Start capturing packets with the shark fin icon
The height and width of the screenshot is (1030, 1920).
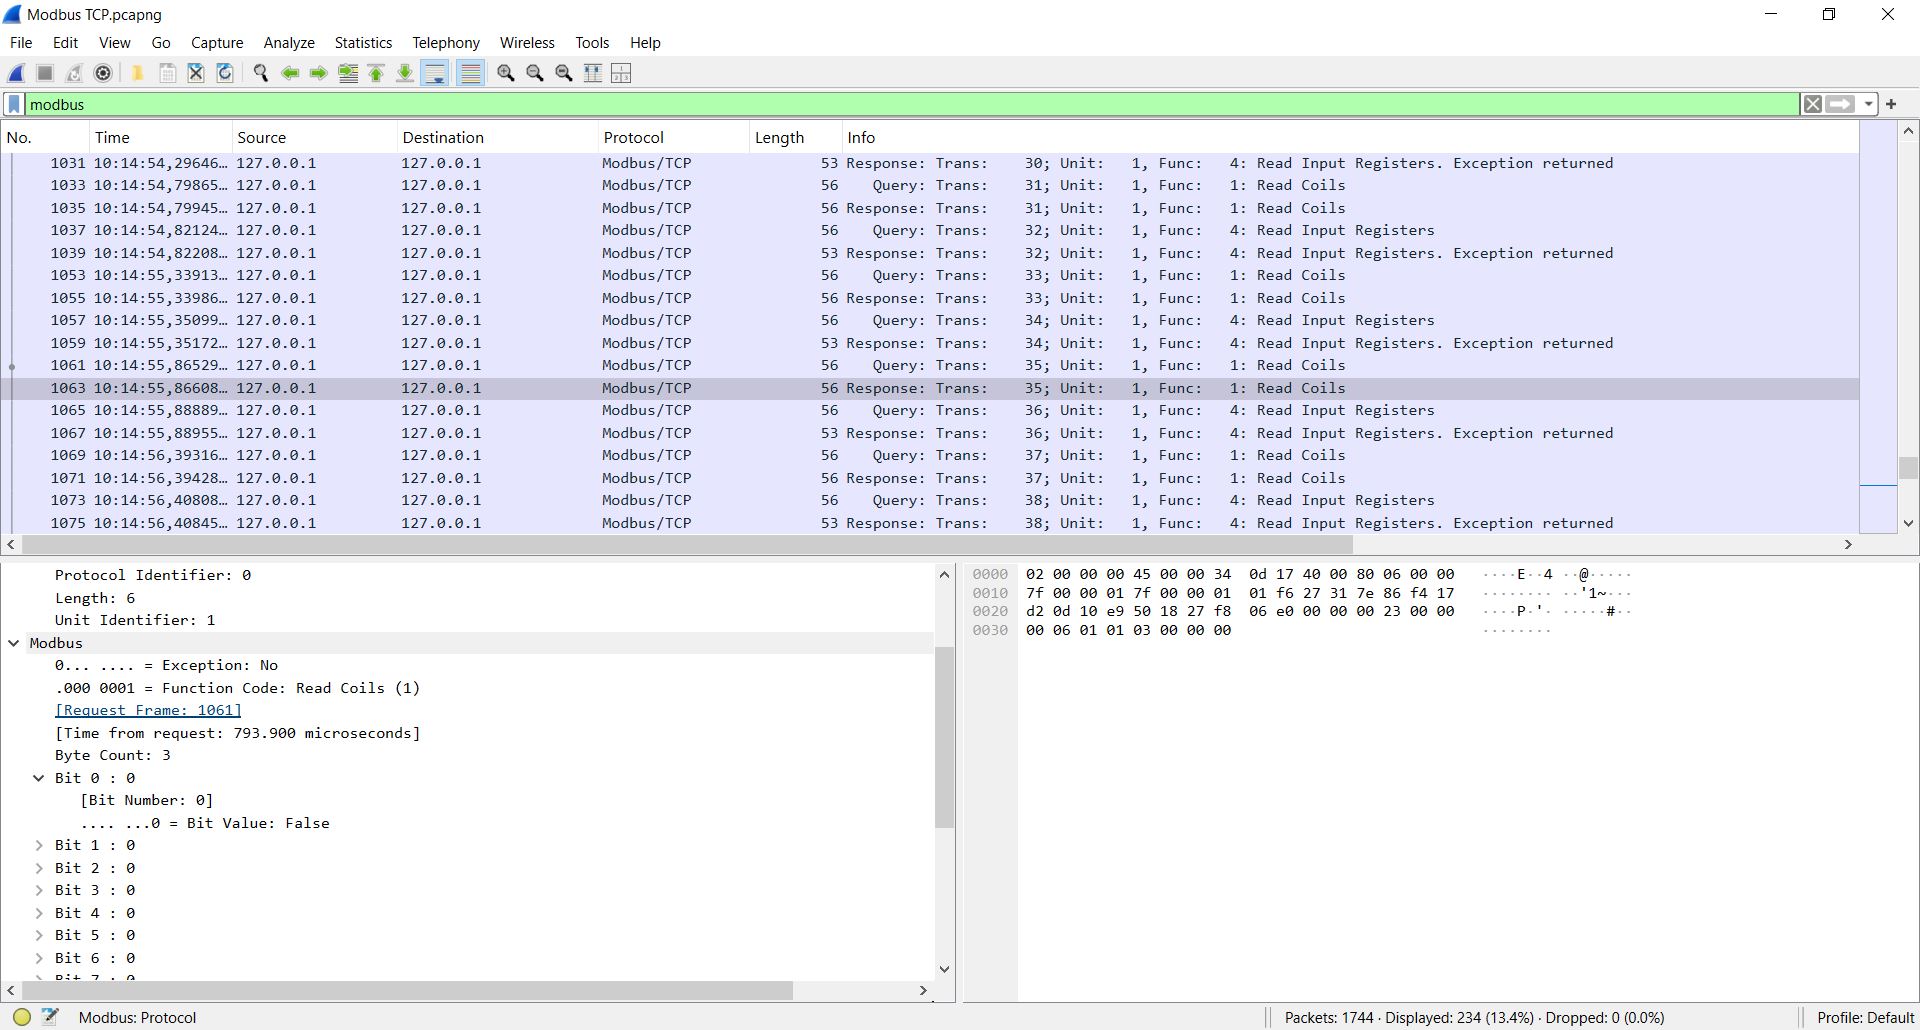(x=15, y=72)
